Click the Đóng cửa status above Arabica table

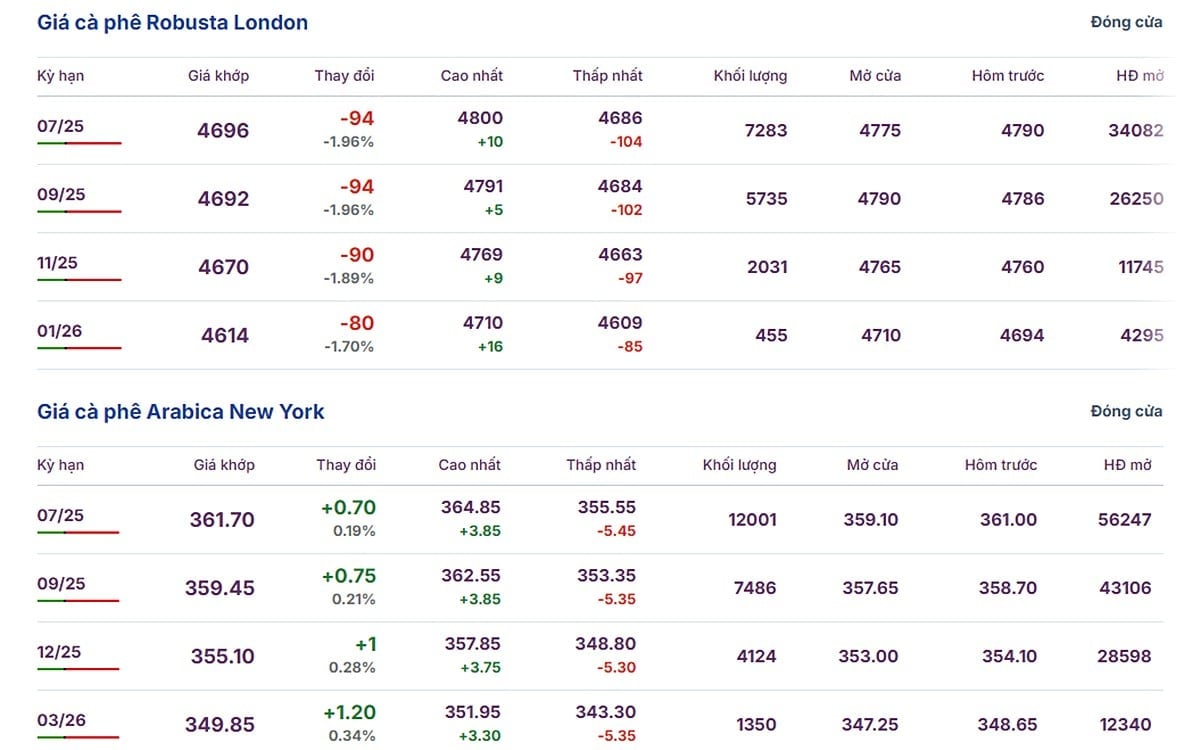tap(1127, 411)
